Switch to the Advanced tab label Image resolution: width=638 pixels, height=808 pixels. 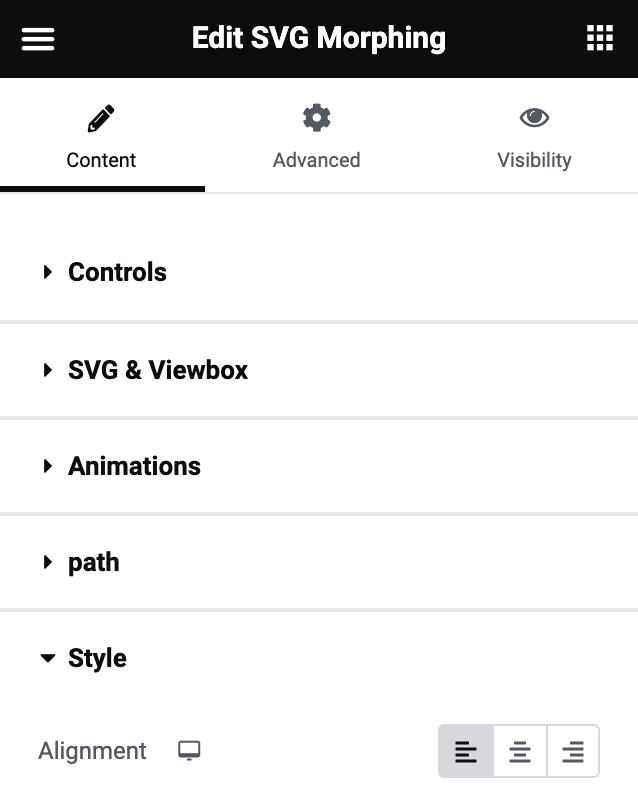(x=316, y=160)
